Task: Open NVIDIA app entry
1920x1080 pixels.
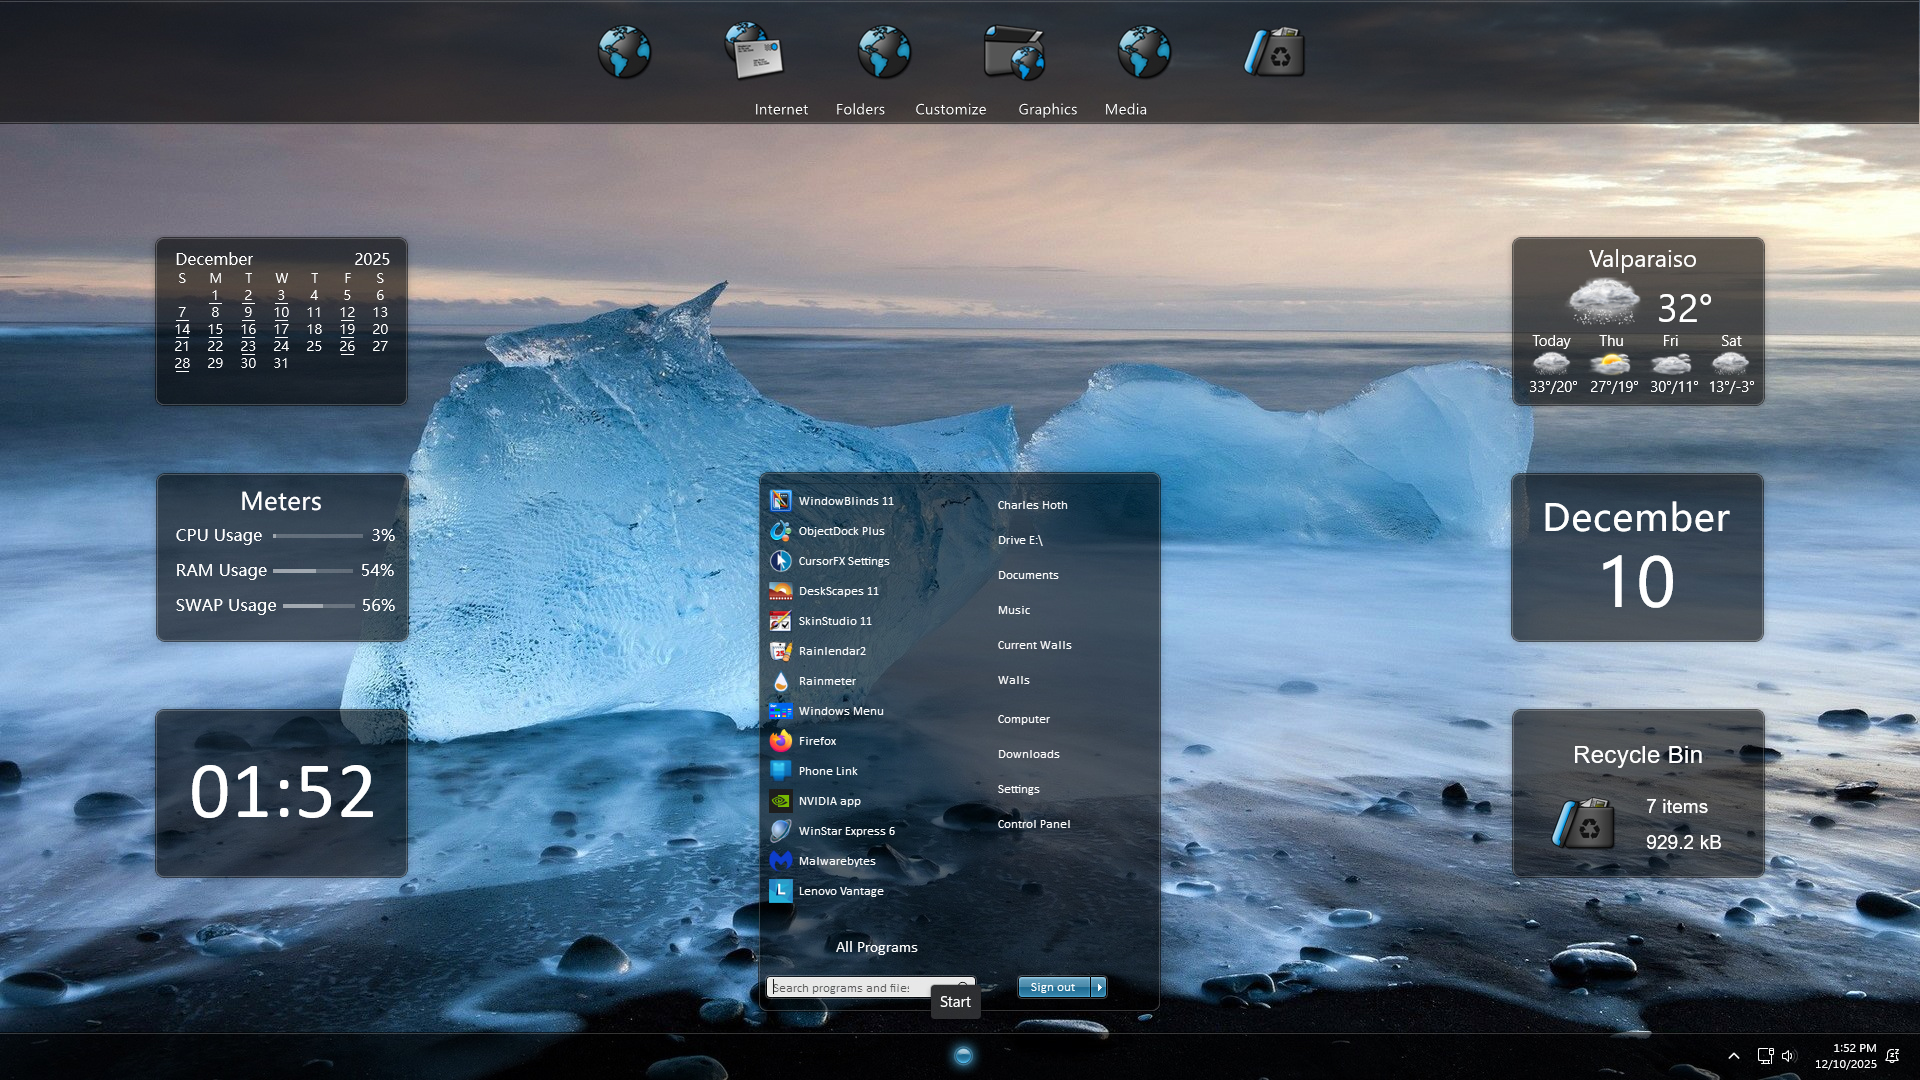Action: (828, 801)
